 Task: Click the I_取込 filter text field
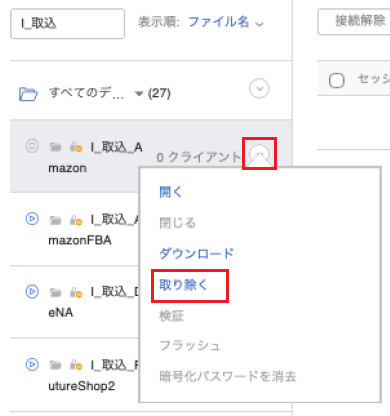(68, 24)
